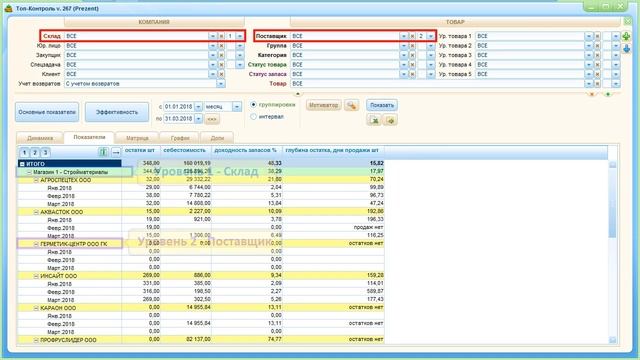Open the Поставщик grouping level dropdown showing 2

pyautogui.click(x=431, y=36)
